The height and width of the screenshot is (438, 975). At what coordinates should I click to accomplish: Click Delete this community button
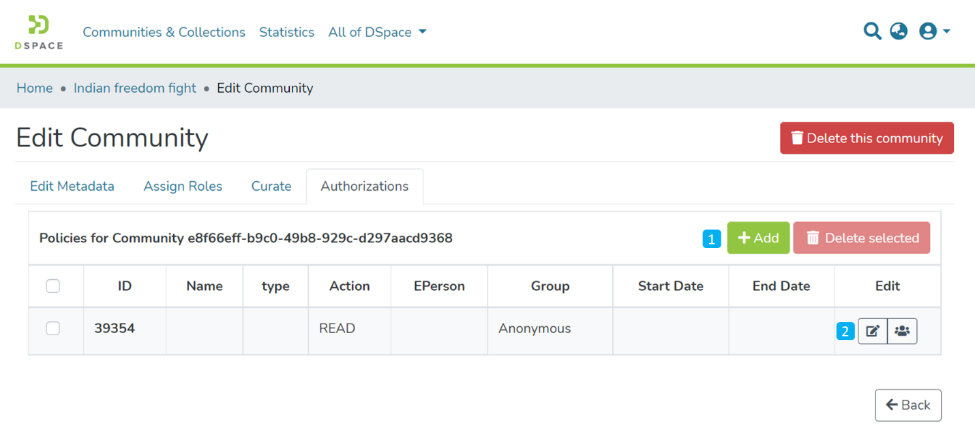[x=866, y=138]
